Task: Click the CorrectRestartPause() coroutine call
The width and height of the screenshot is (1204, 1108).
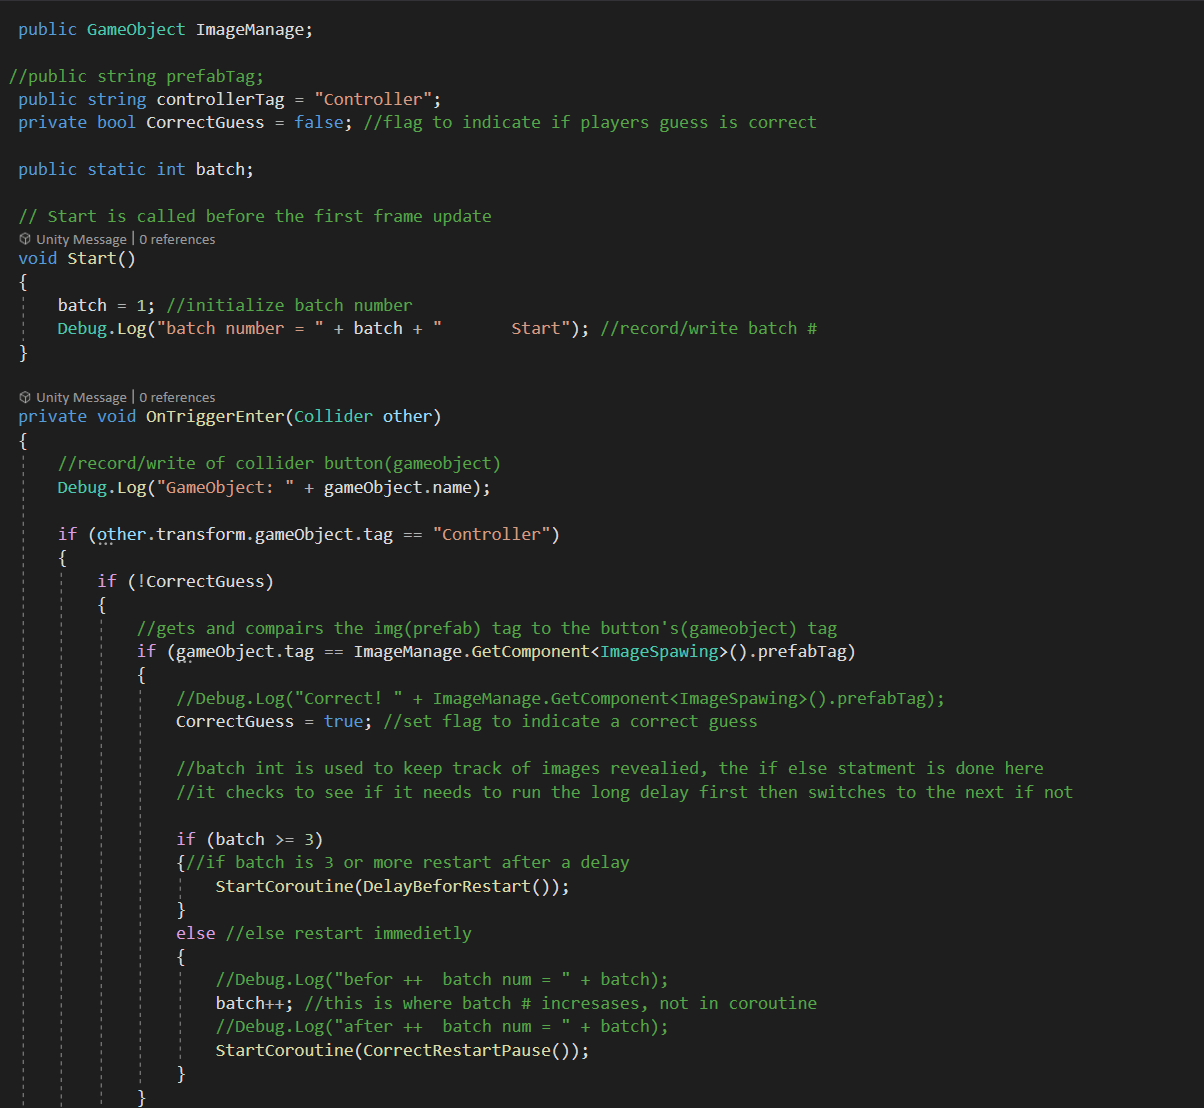Action: pos(466,1050)
